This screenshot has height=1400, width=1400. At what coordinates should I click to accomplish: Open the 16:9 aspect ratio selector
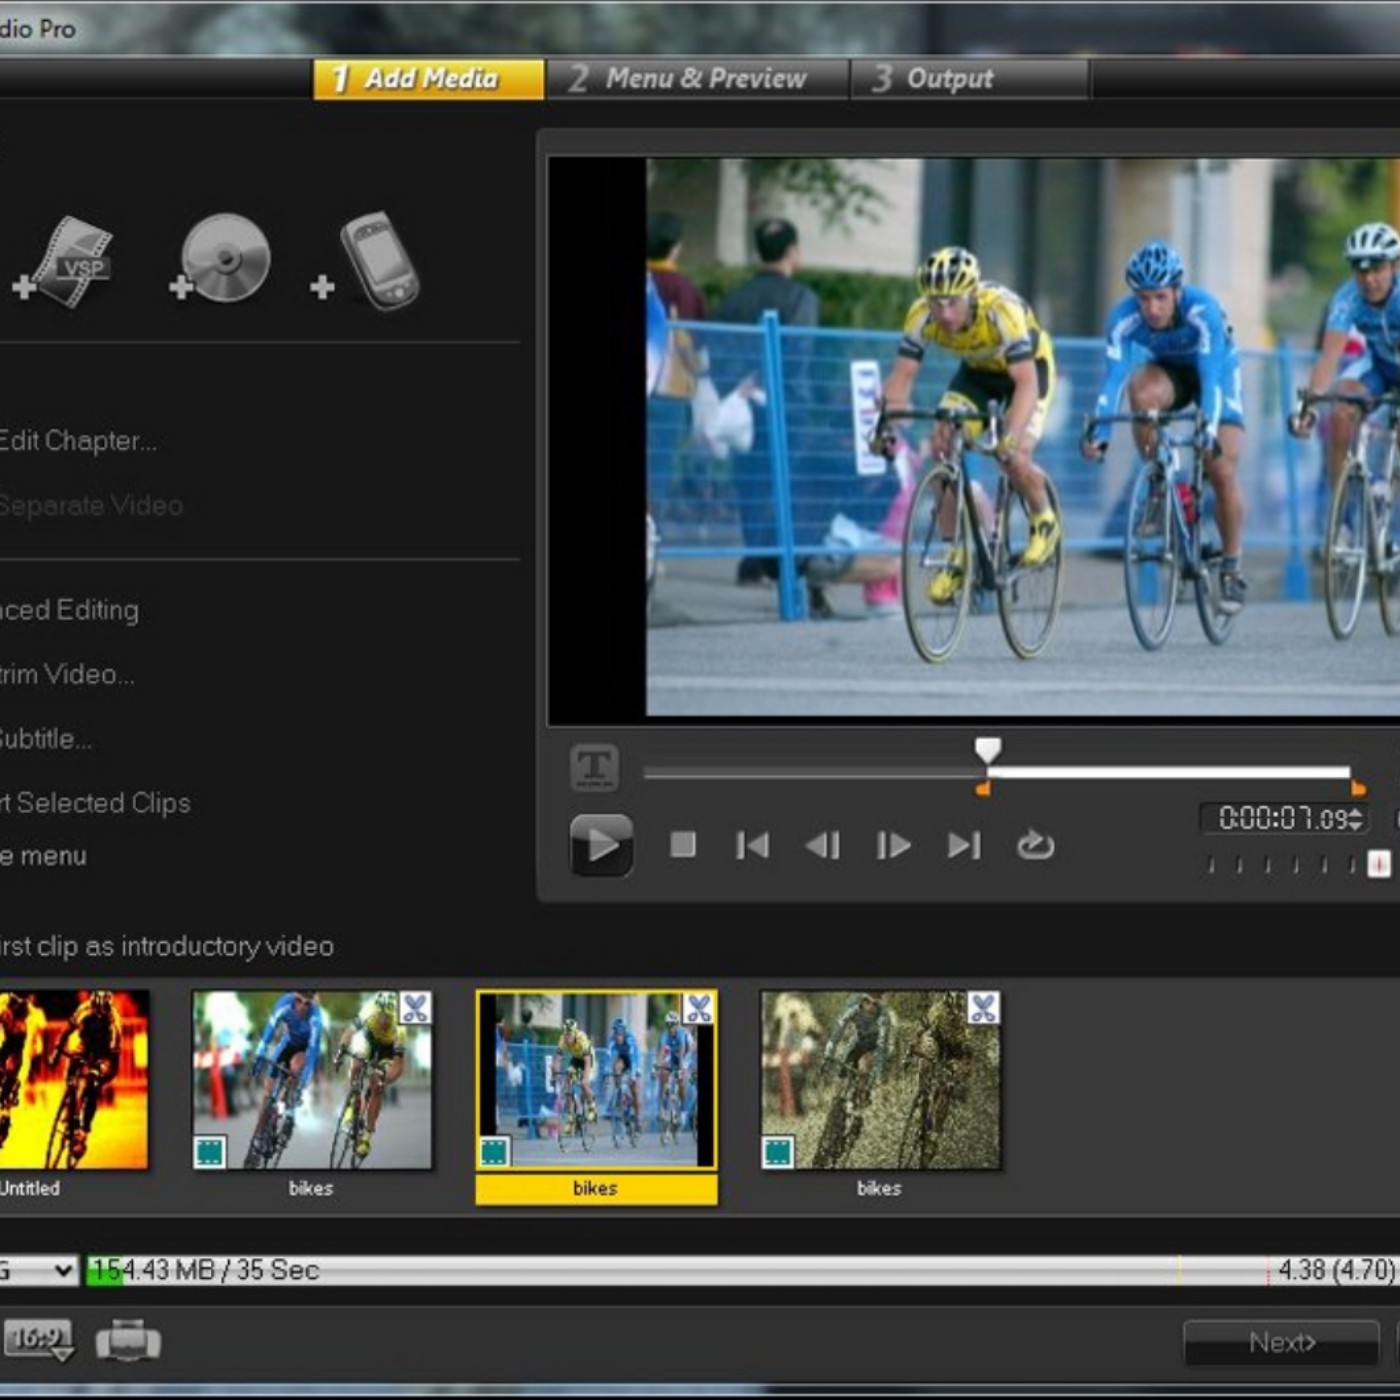pos(38,1339)
